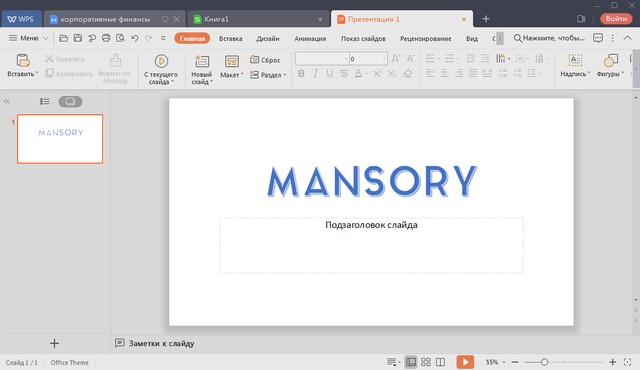
Task: Collapse the slide panel with double chevron
Action: point(7,101)
